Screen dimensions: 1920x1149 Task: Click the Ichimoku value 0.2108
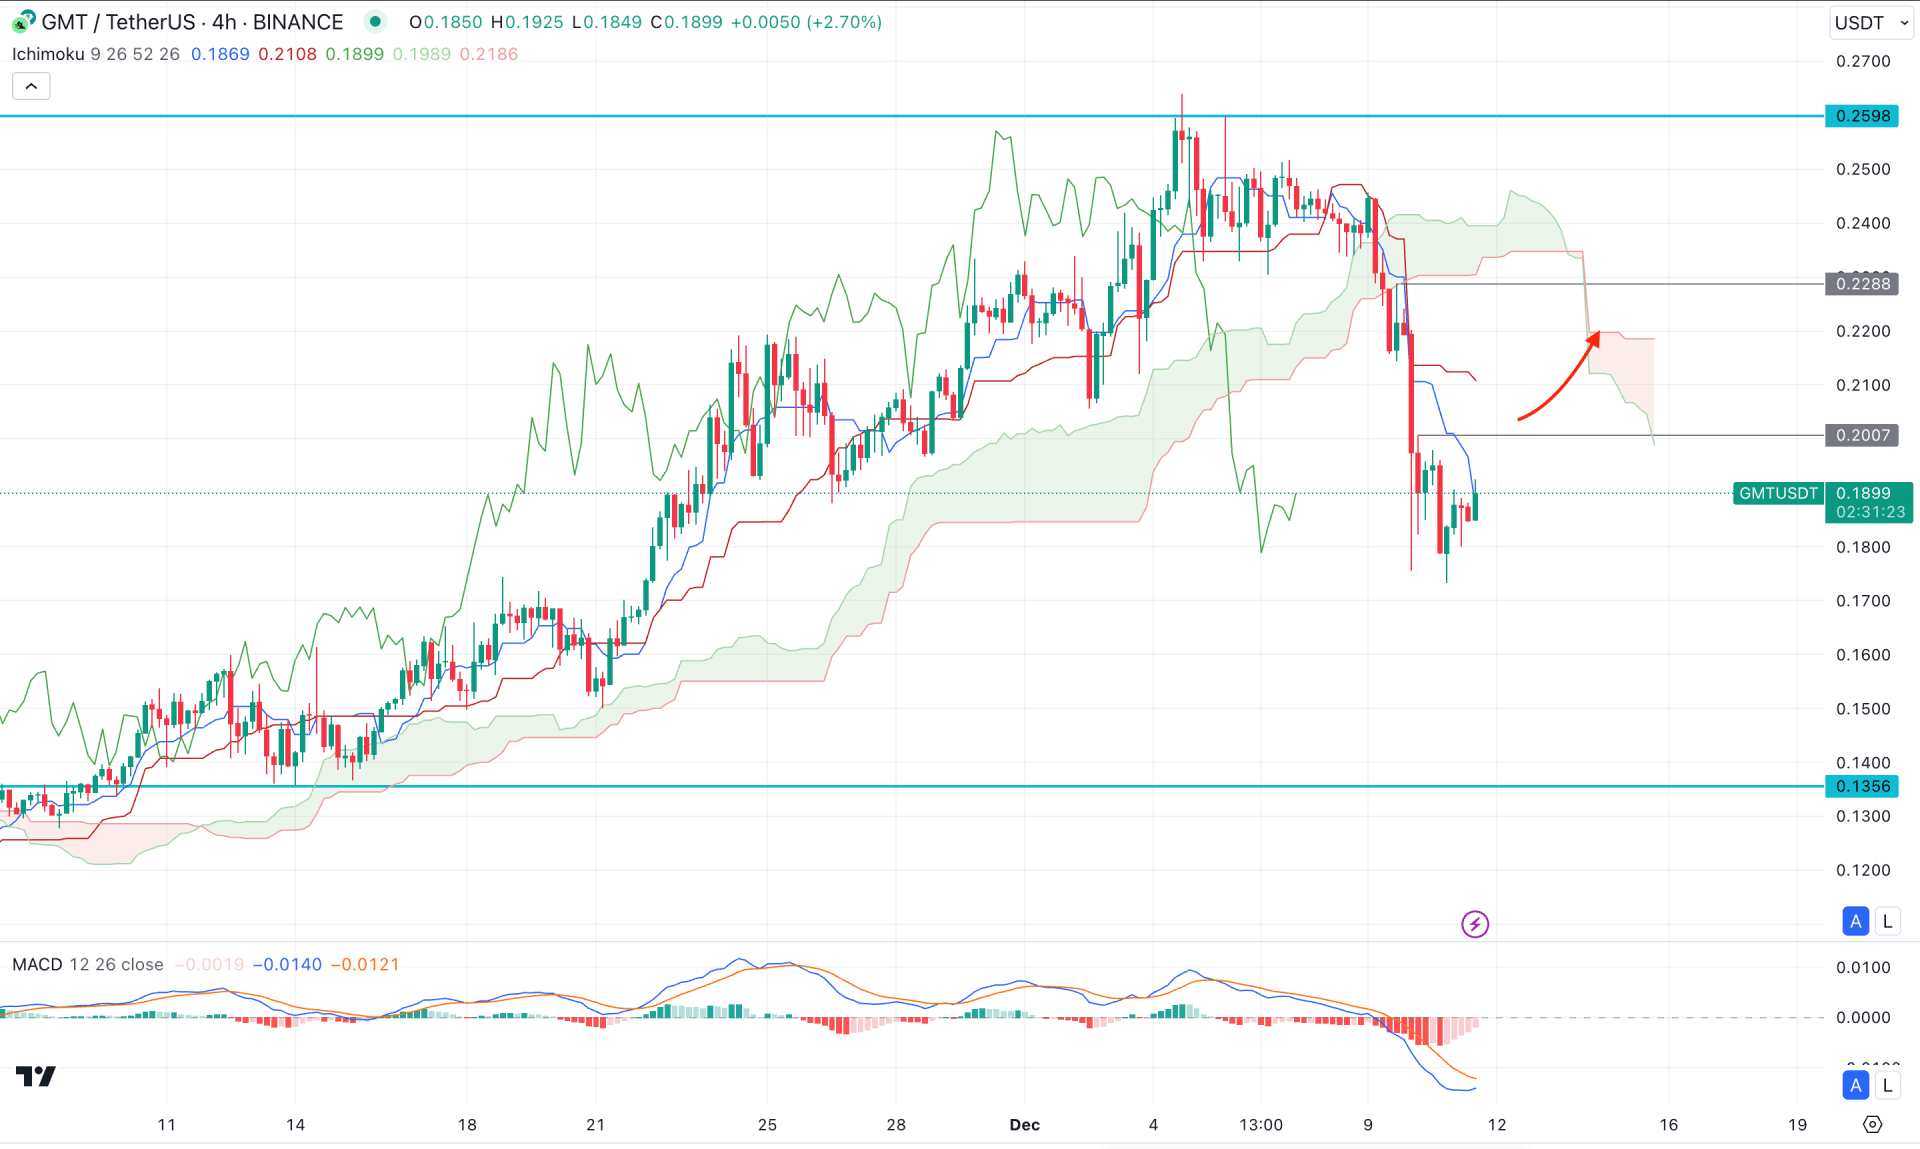pos(287,54)
